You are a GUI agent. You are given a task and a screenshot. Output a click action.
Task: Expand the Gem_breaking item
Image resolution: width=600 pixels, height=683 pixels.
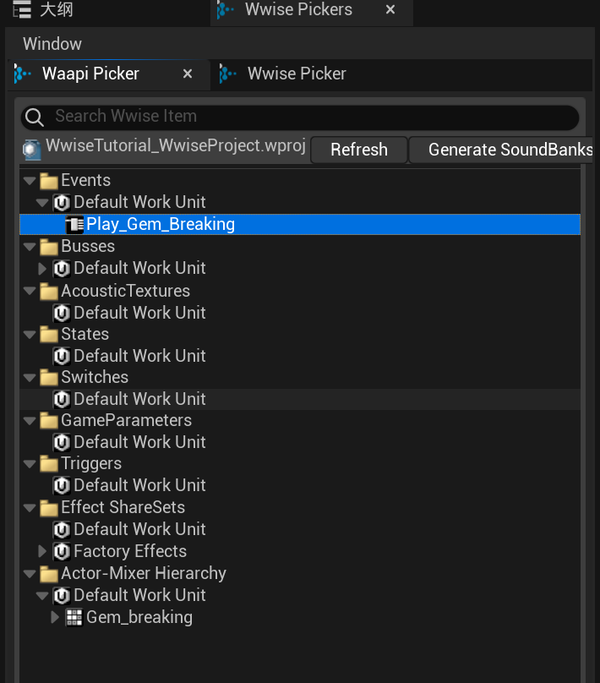click(x=55, y=617)
